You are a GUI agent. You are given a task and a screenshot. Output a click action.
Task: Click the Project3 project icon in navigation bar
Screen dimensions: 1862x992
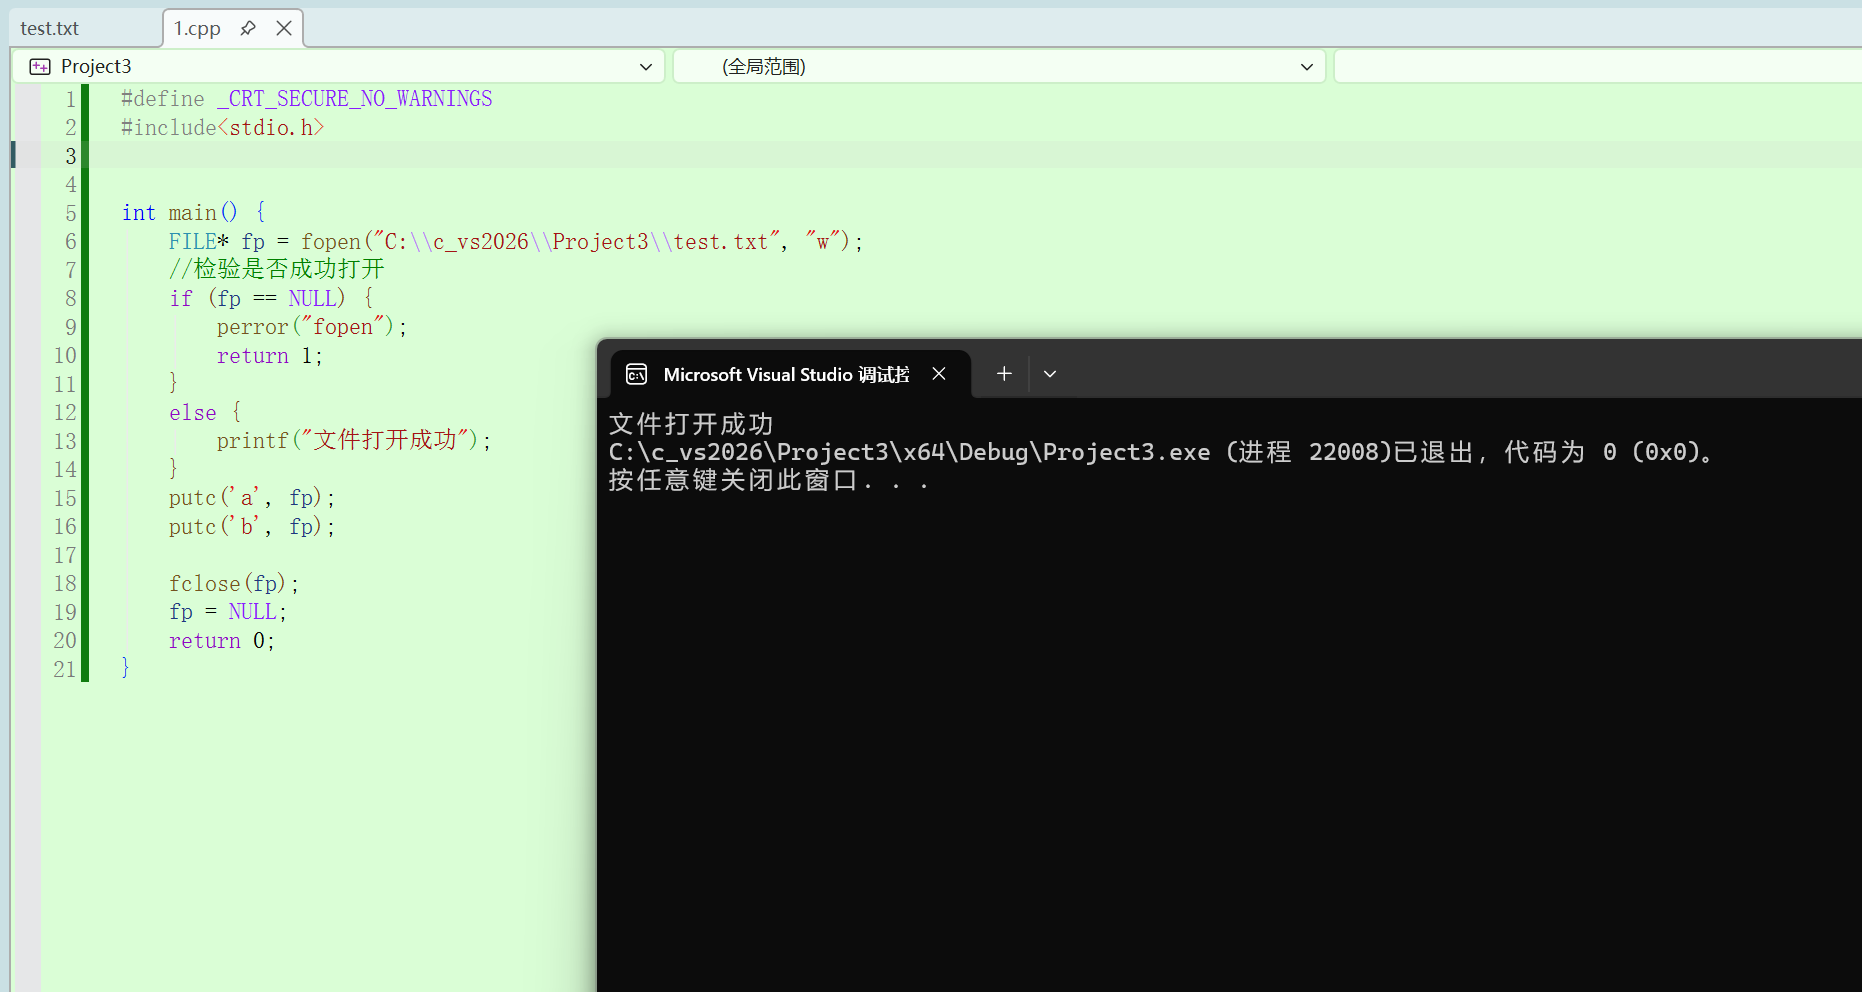pos(40,67)
